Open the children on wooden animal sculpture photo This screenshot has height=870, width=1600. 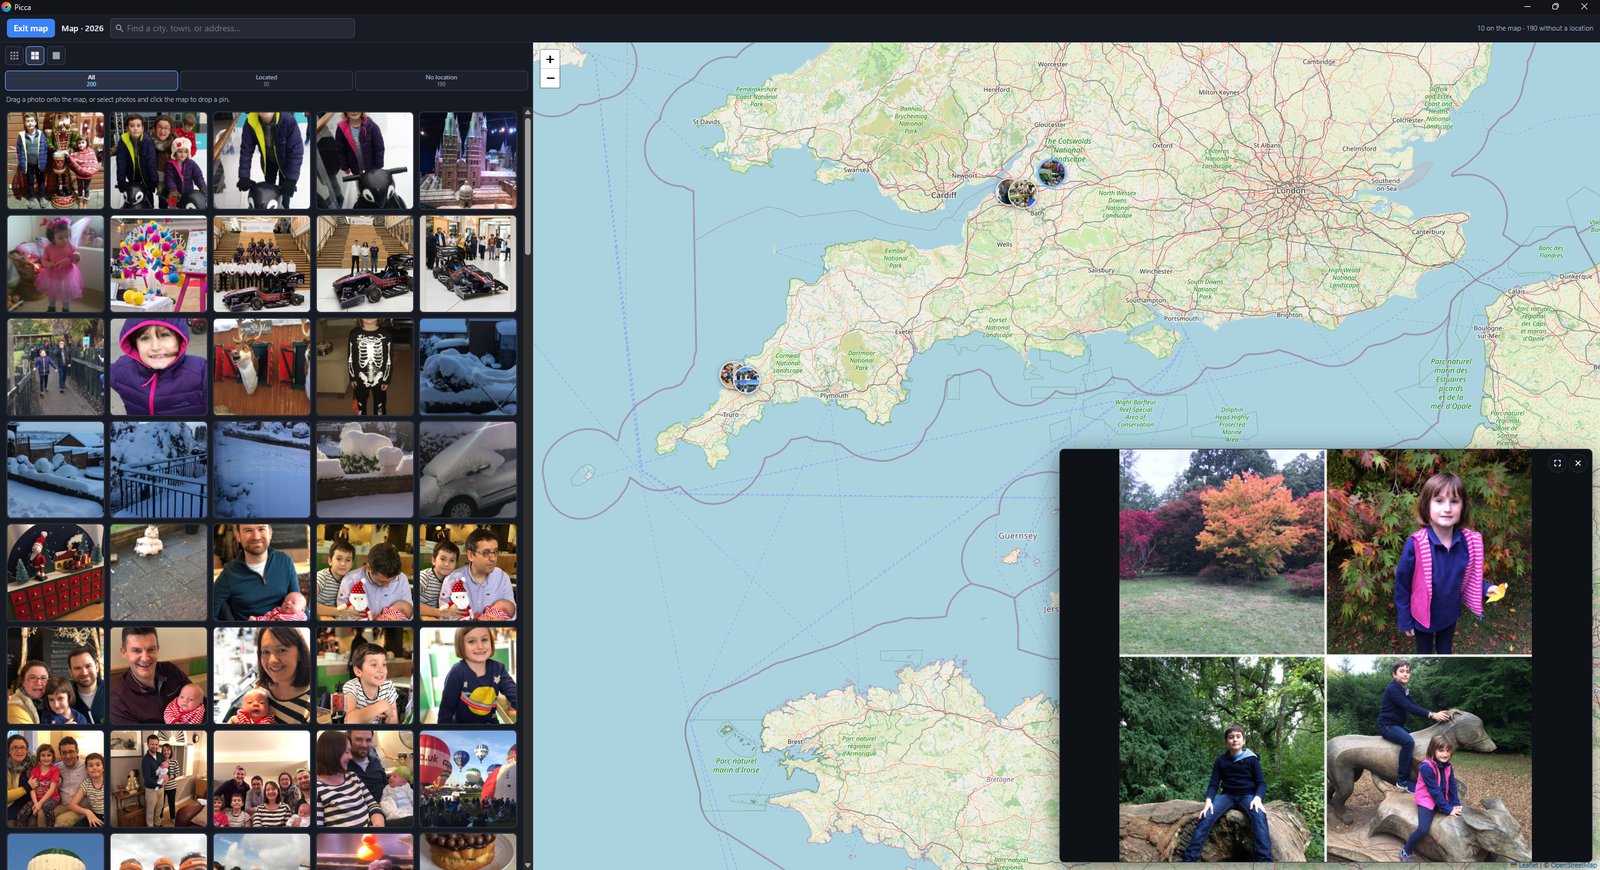tap(1429, 759)
